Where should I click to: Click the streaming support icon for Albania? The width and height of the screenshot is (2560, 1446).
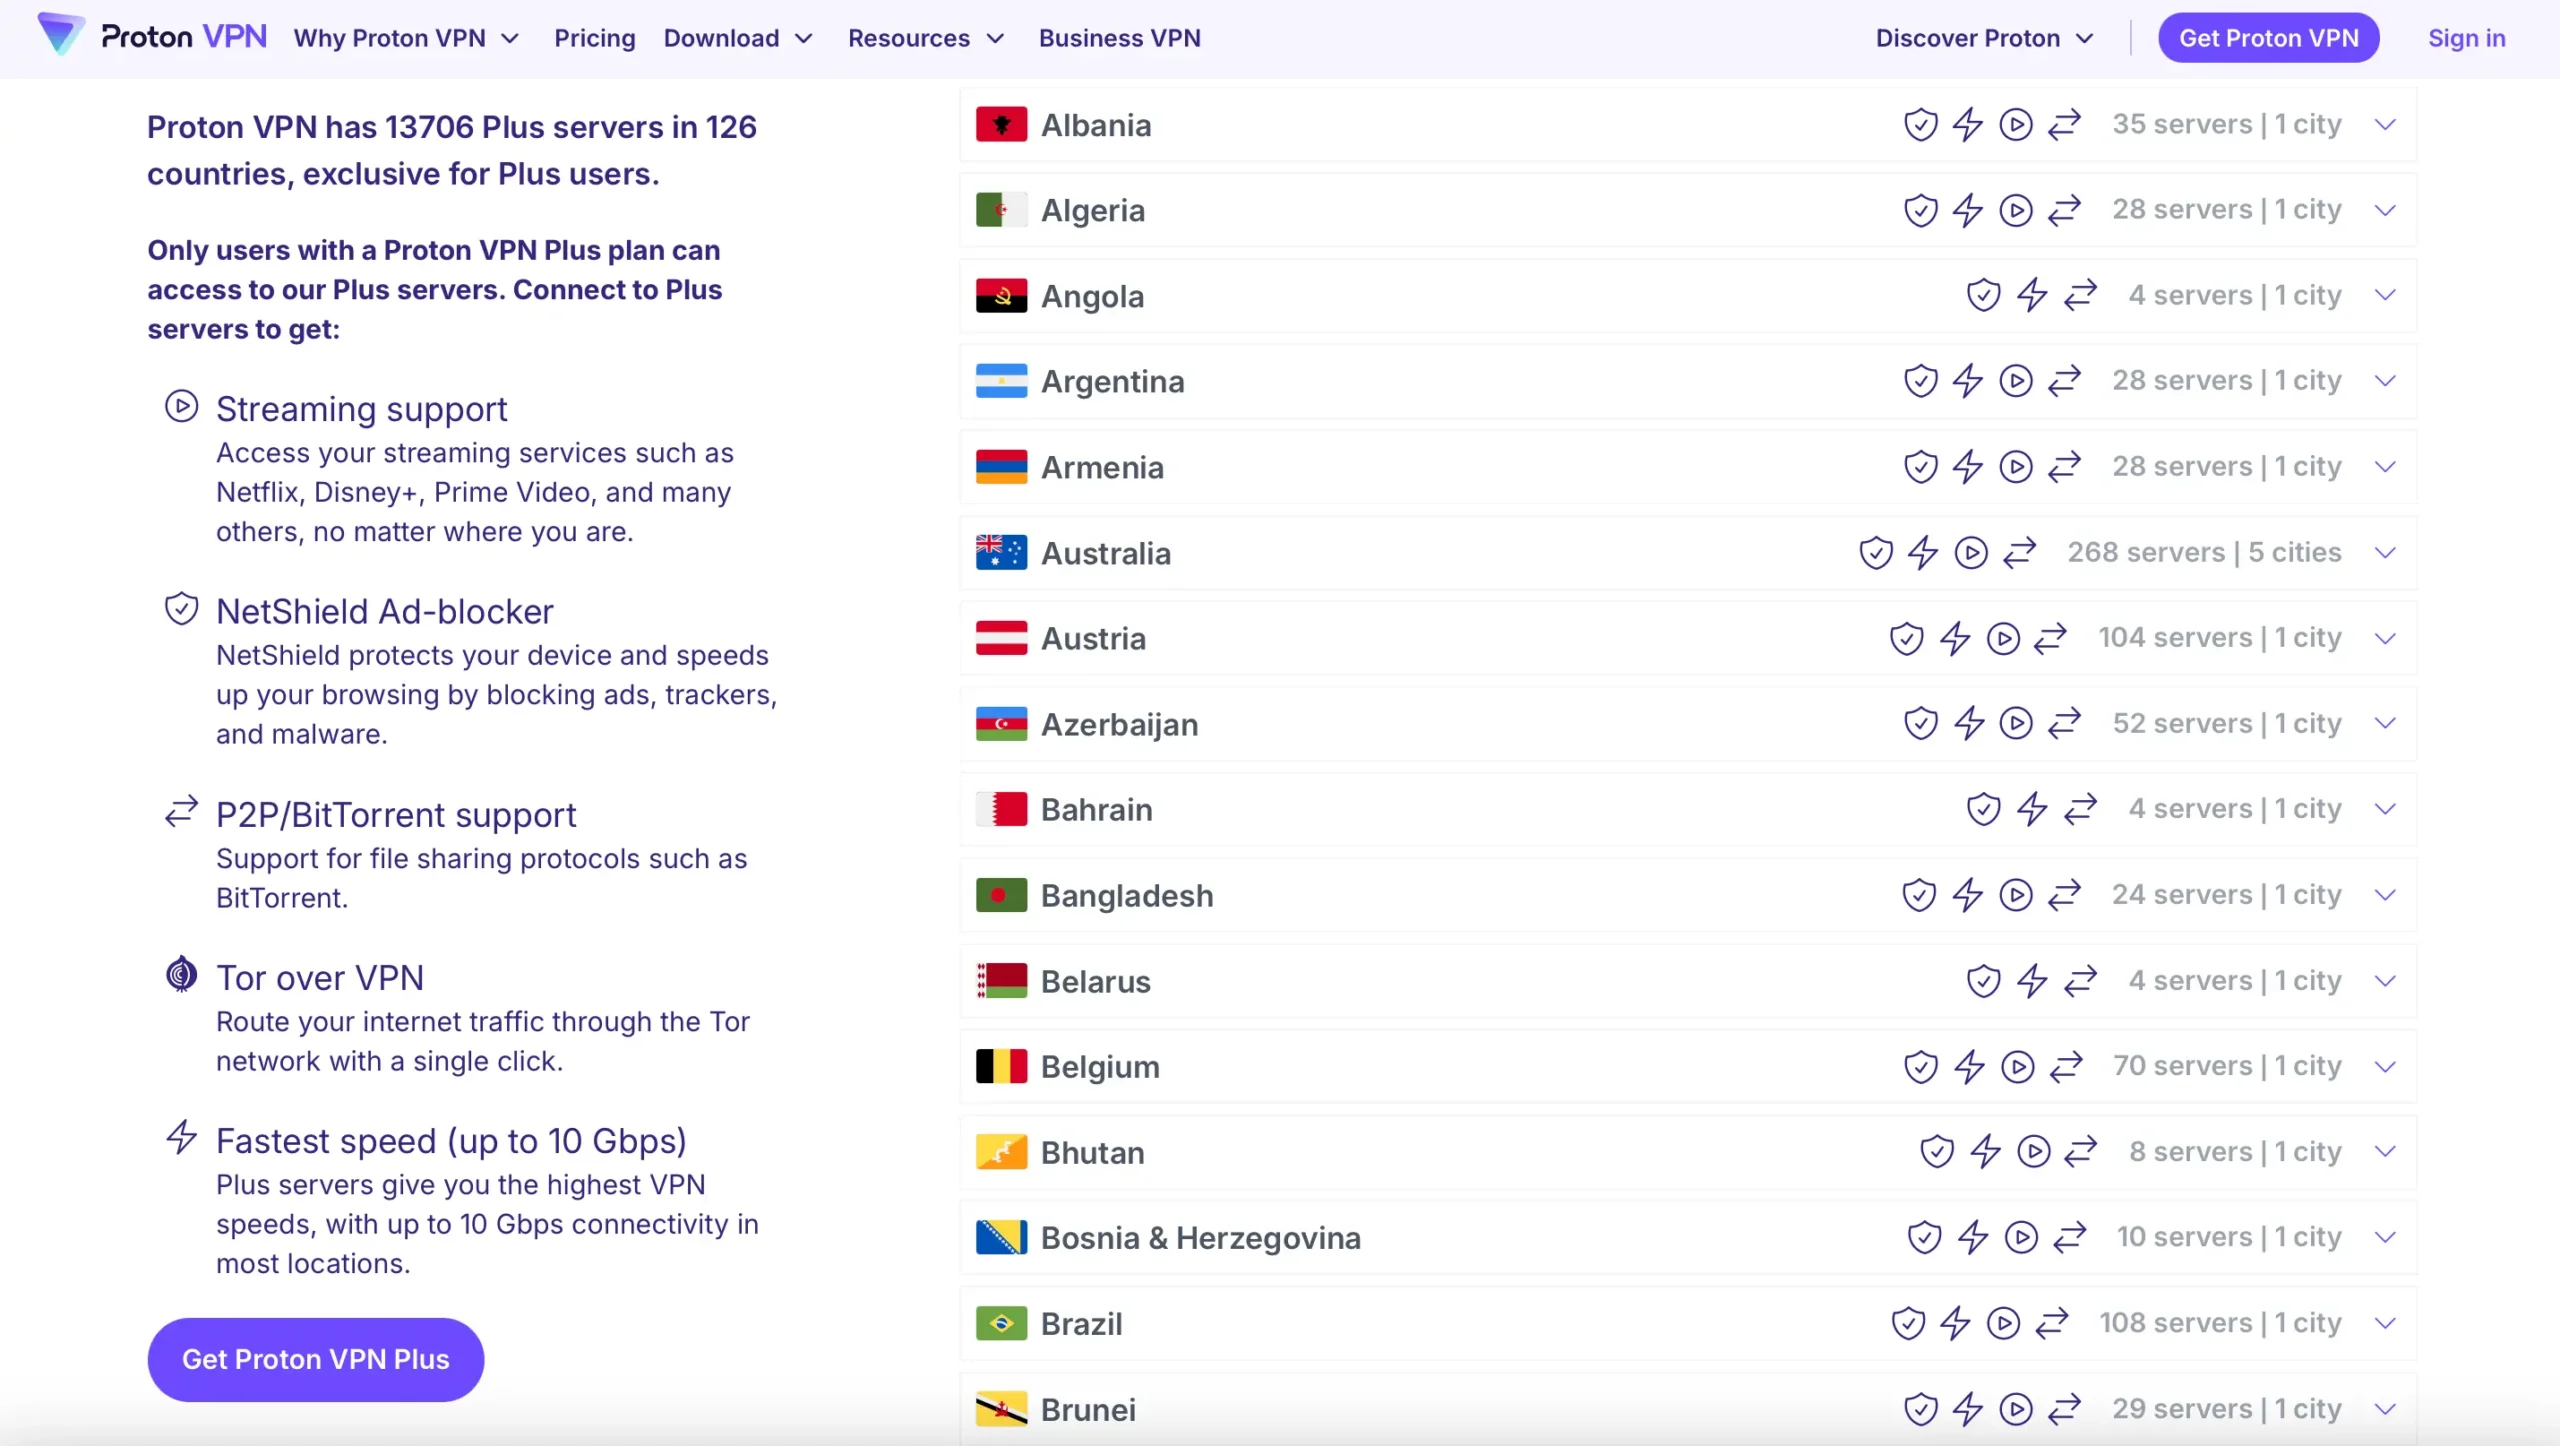click(2017, 125)
